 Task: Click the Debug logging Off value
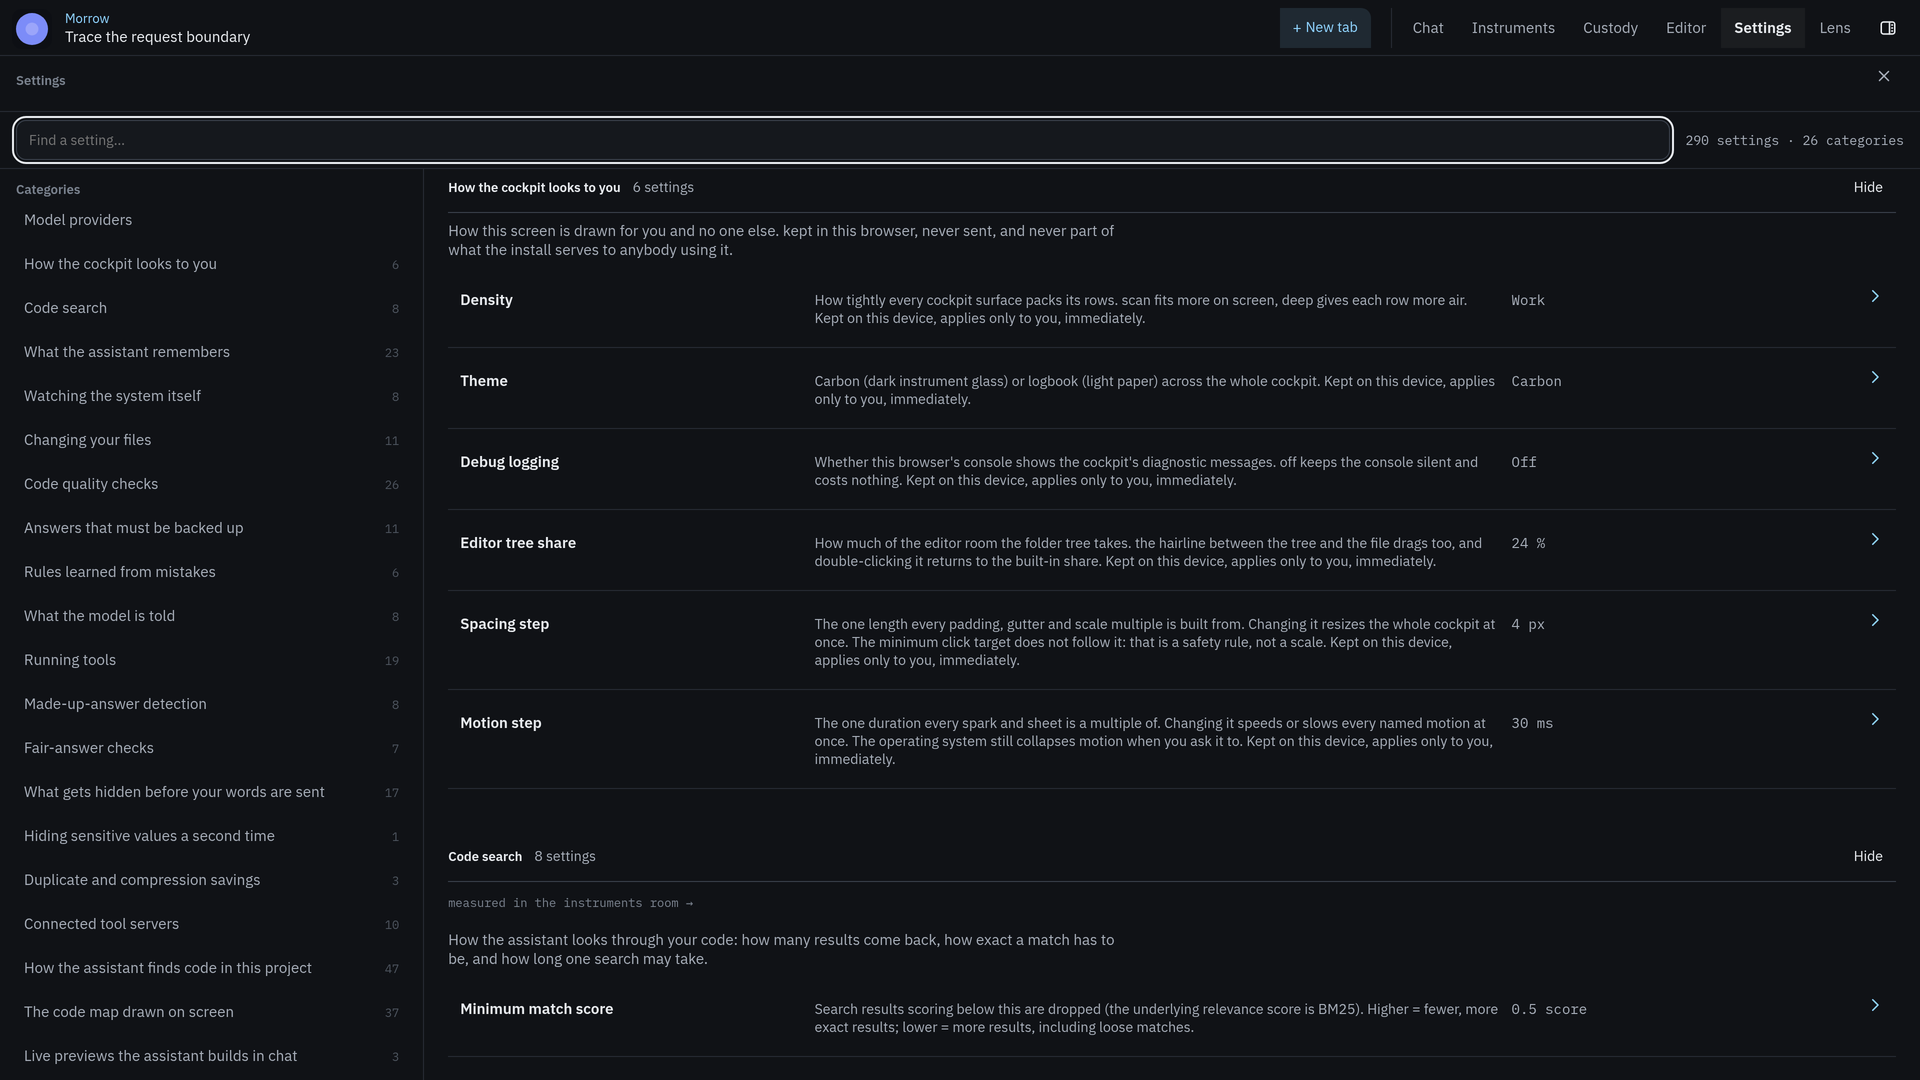pyautogui.click(x=1524, y=462)
